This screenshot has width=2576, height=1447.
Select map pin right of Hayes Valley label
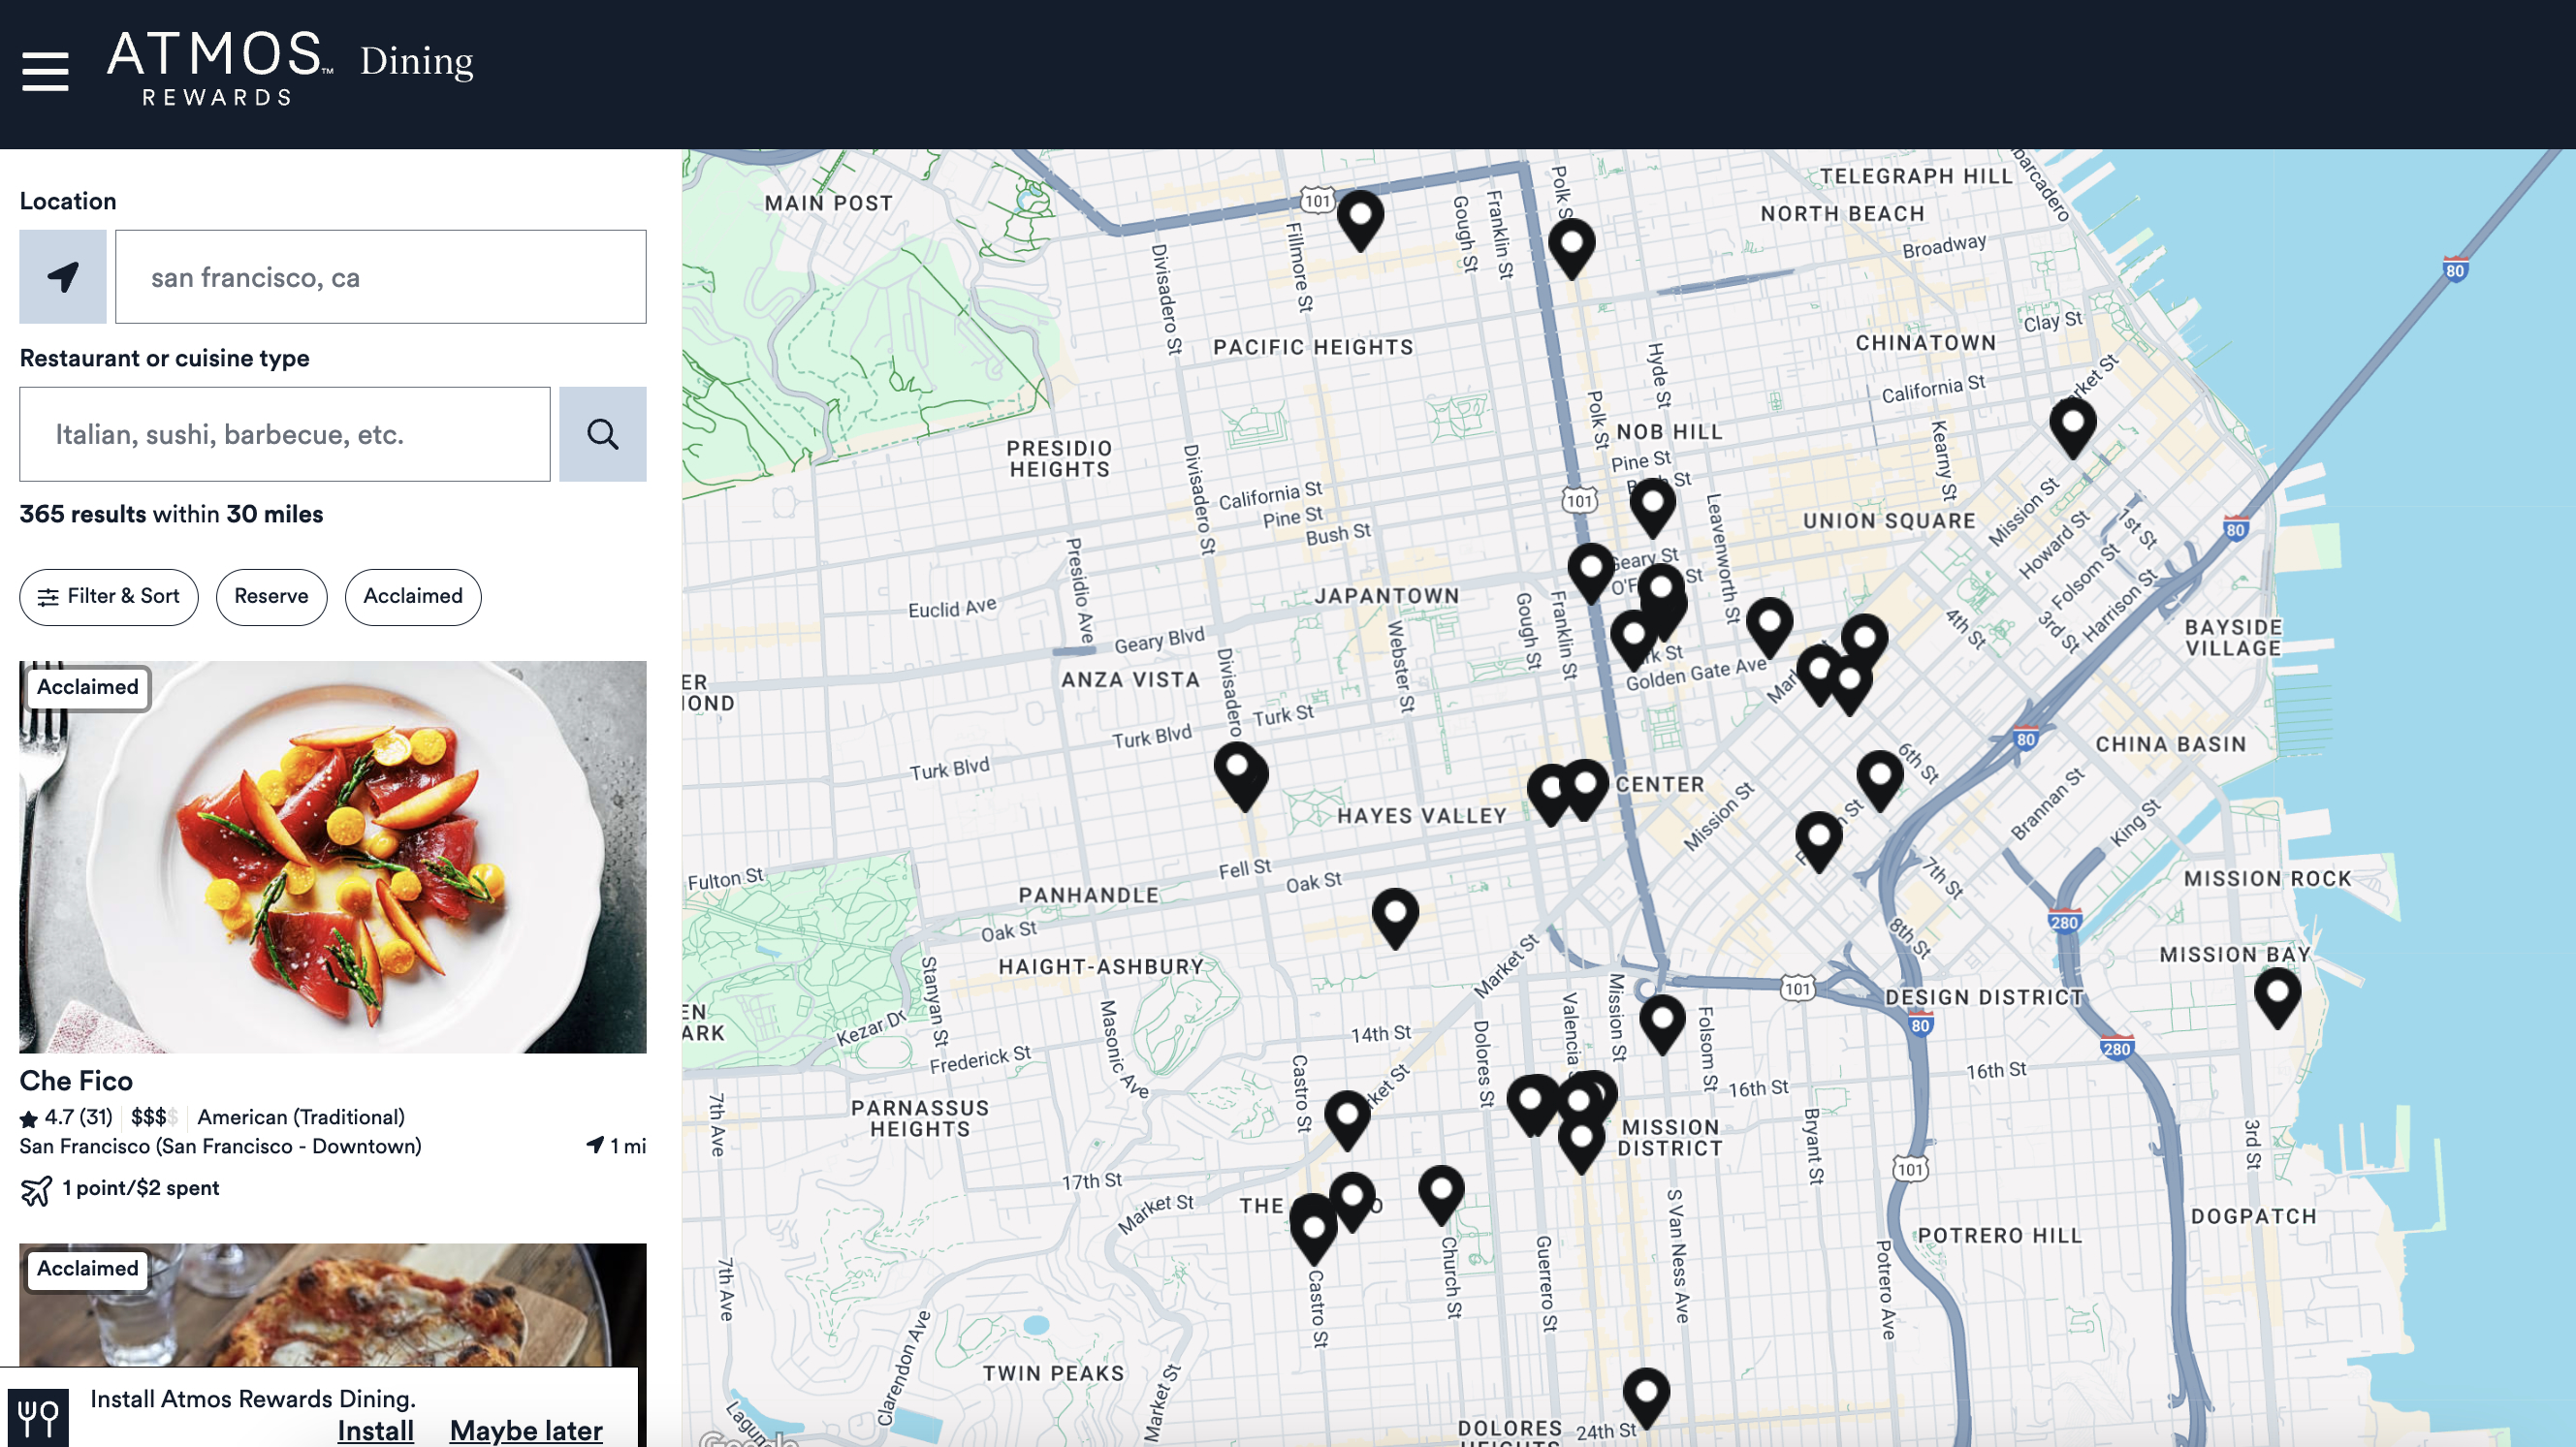pos(1551,796)
